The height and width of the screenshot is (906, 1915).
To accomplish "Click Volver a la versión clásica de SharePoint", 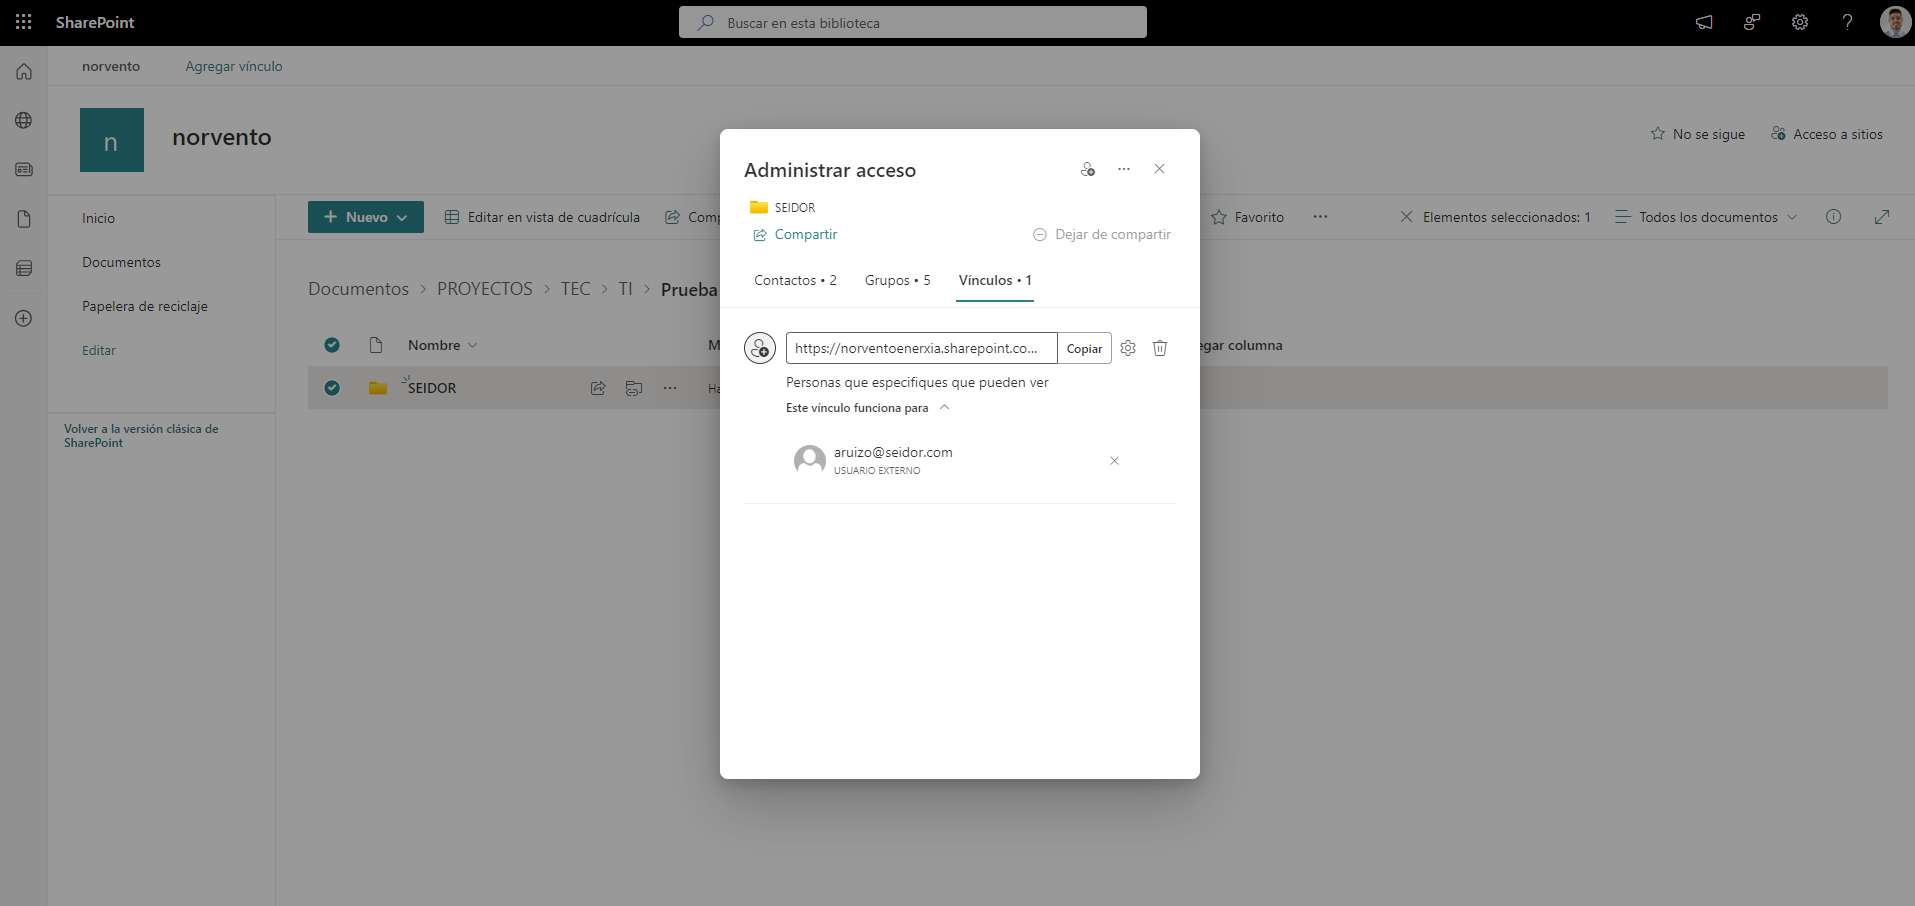I will 141,435.
